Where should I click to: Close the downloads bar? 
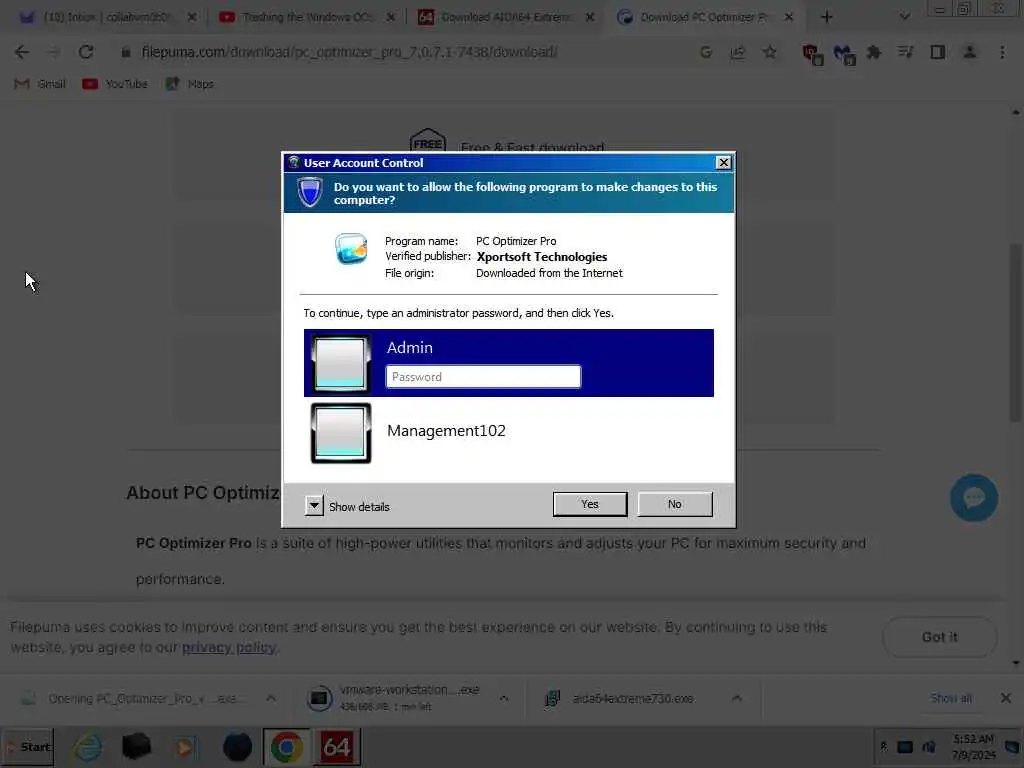point(1006,698)
